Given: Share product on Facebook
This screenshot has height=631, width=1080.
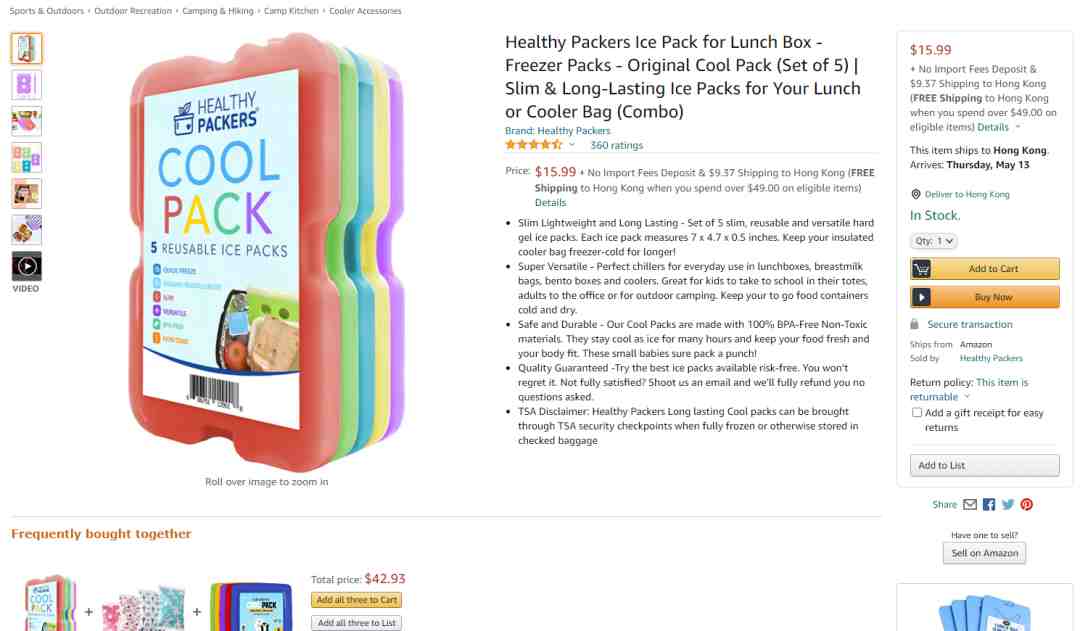Looking at the screenshot, I should (x=989, y=504).
